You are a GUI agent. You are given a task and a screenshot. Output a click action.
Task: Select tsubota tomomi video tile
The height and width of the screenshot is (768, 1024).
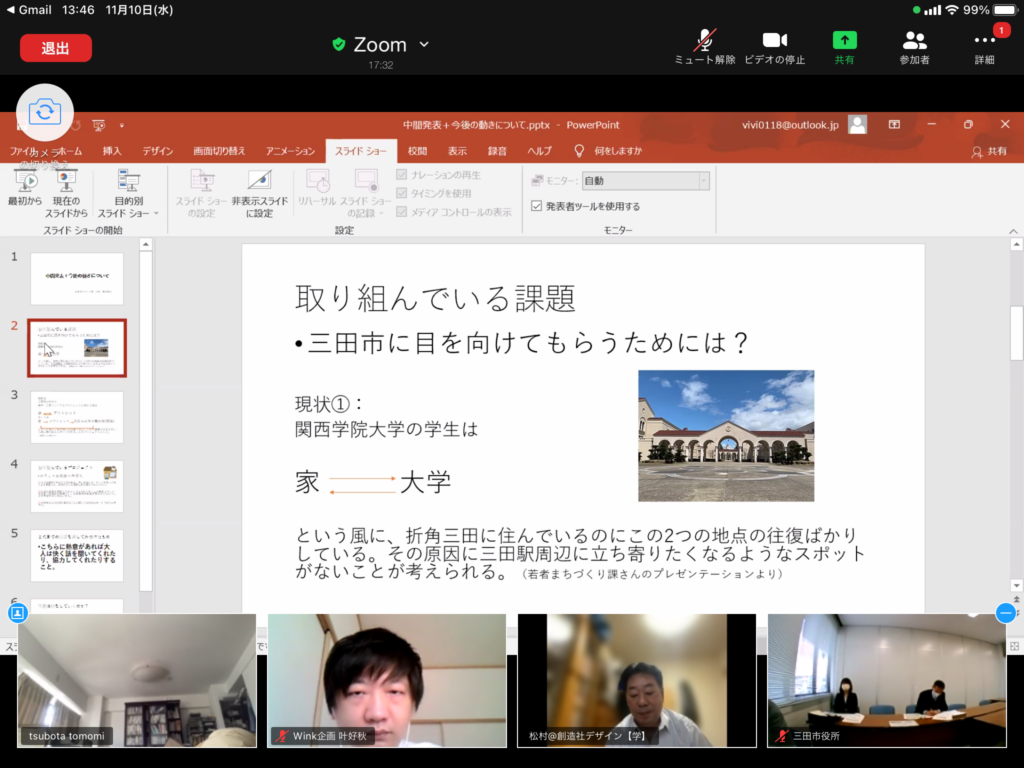point(136,680)
